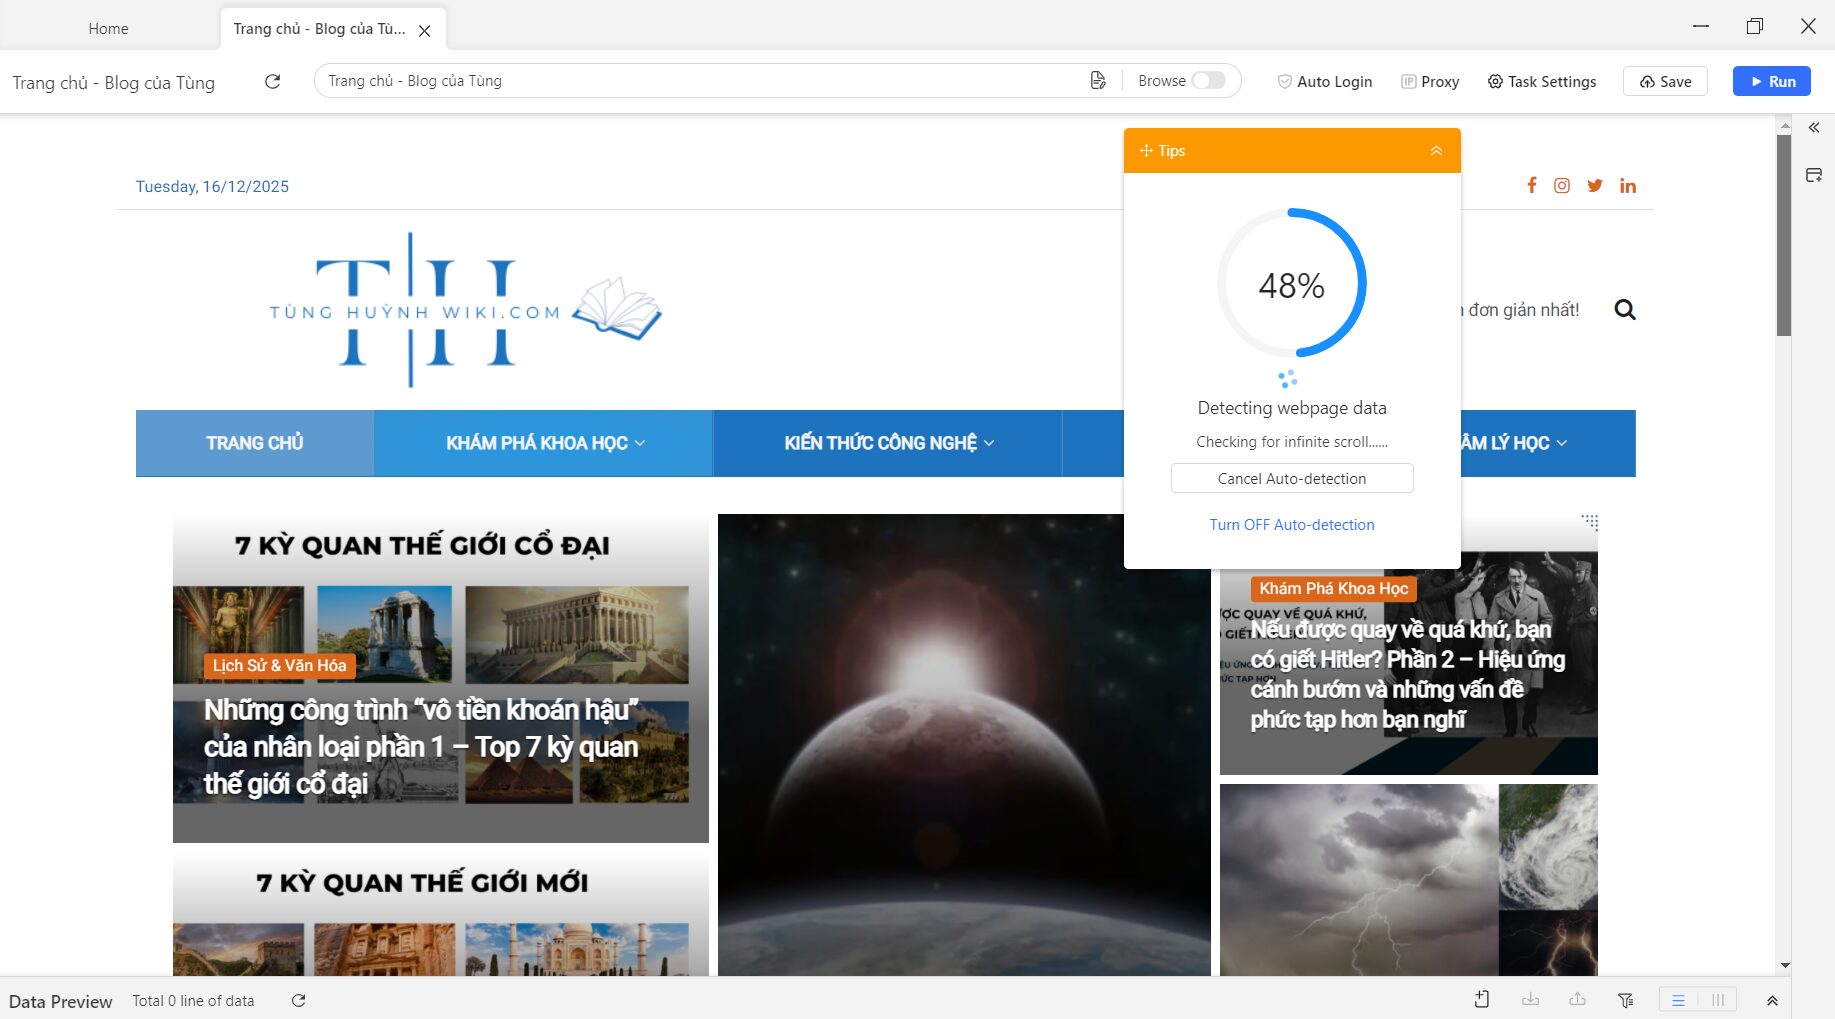Select the TRANG CHỦ navigation item

[x=254, y=443]
